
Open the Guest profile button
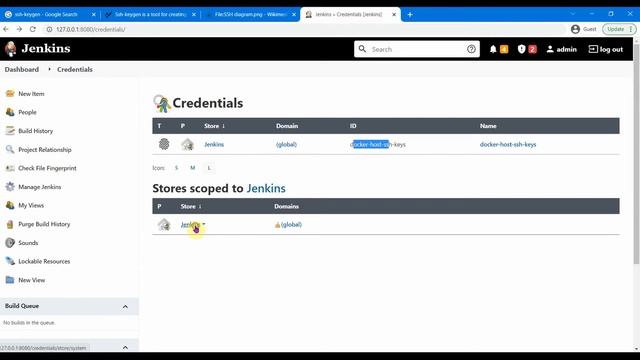click(x=584, y=29)
